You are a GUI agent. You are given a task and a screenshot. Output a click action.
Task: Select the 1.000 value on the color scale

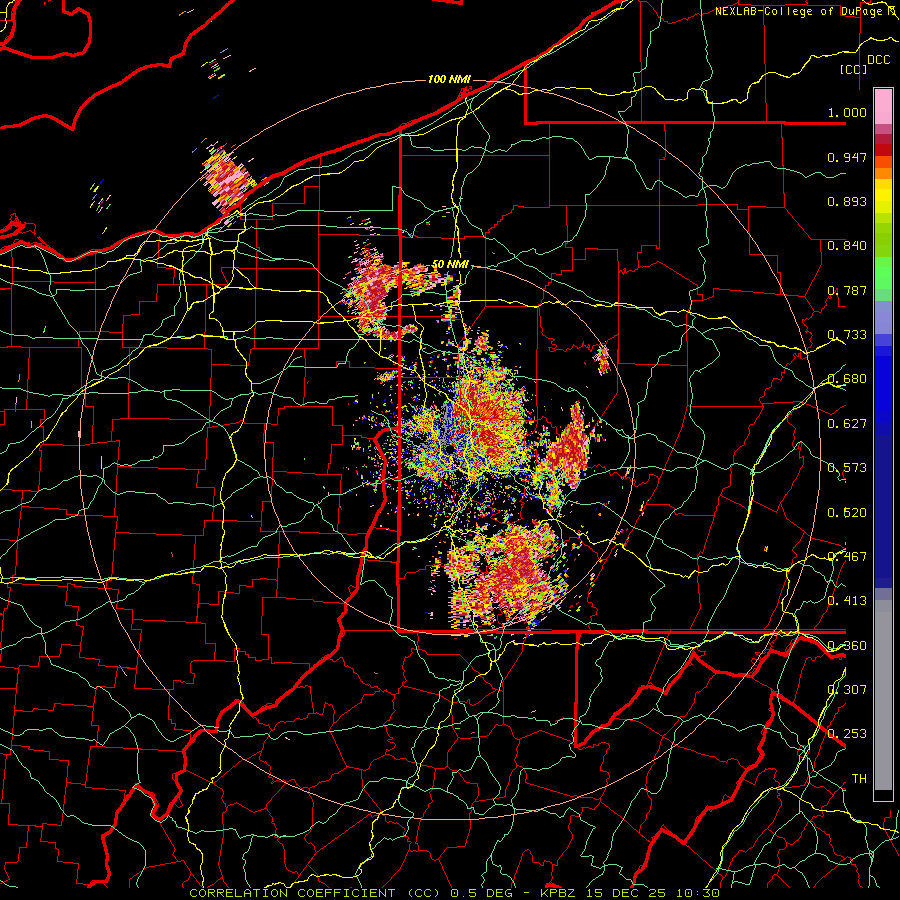pos(847,112)
